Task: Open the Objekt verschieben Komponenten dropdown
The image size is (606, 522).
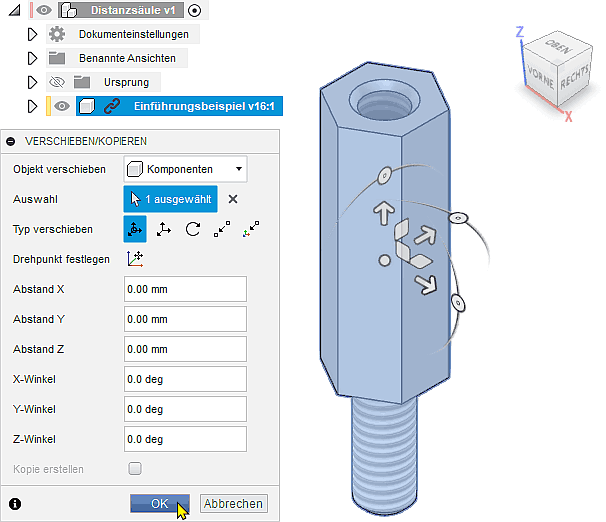Action: (185, 169)
